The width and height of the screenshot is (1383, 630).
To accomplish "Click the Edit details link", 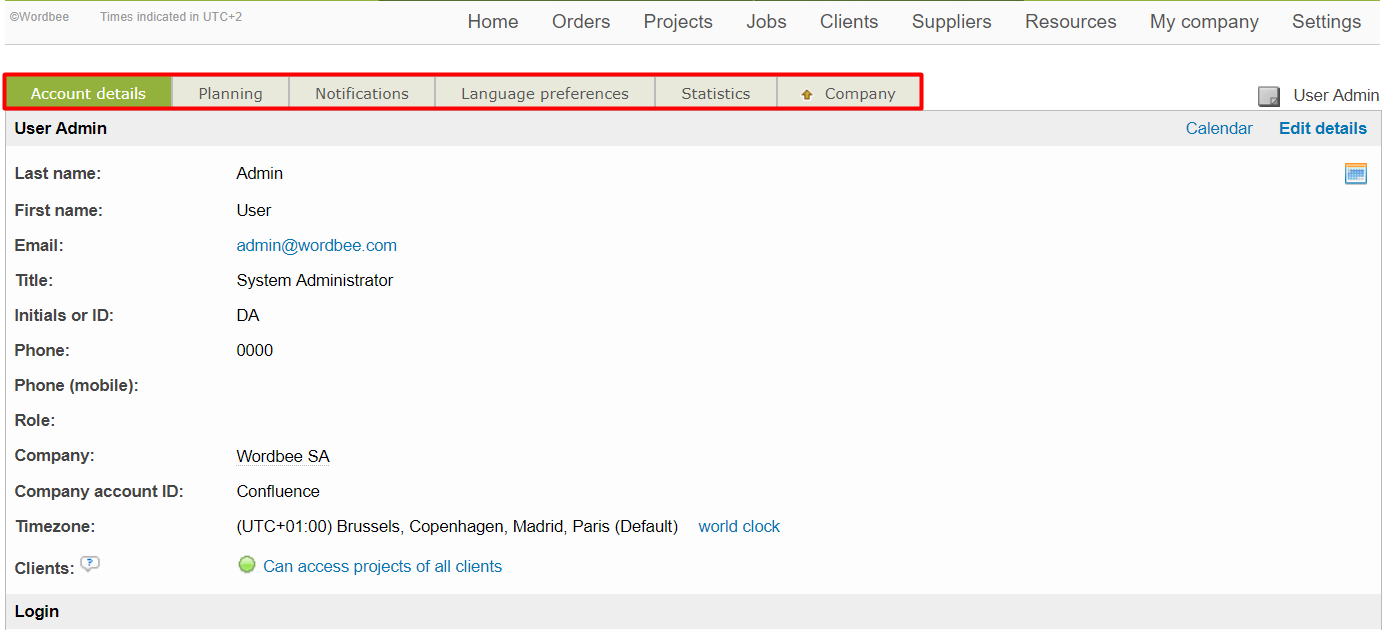I will 1322,128.
